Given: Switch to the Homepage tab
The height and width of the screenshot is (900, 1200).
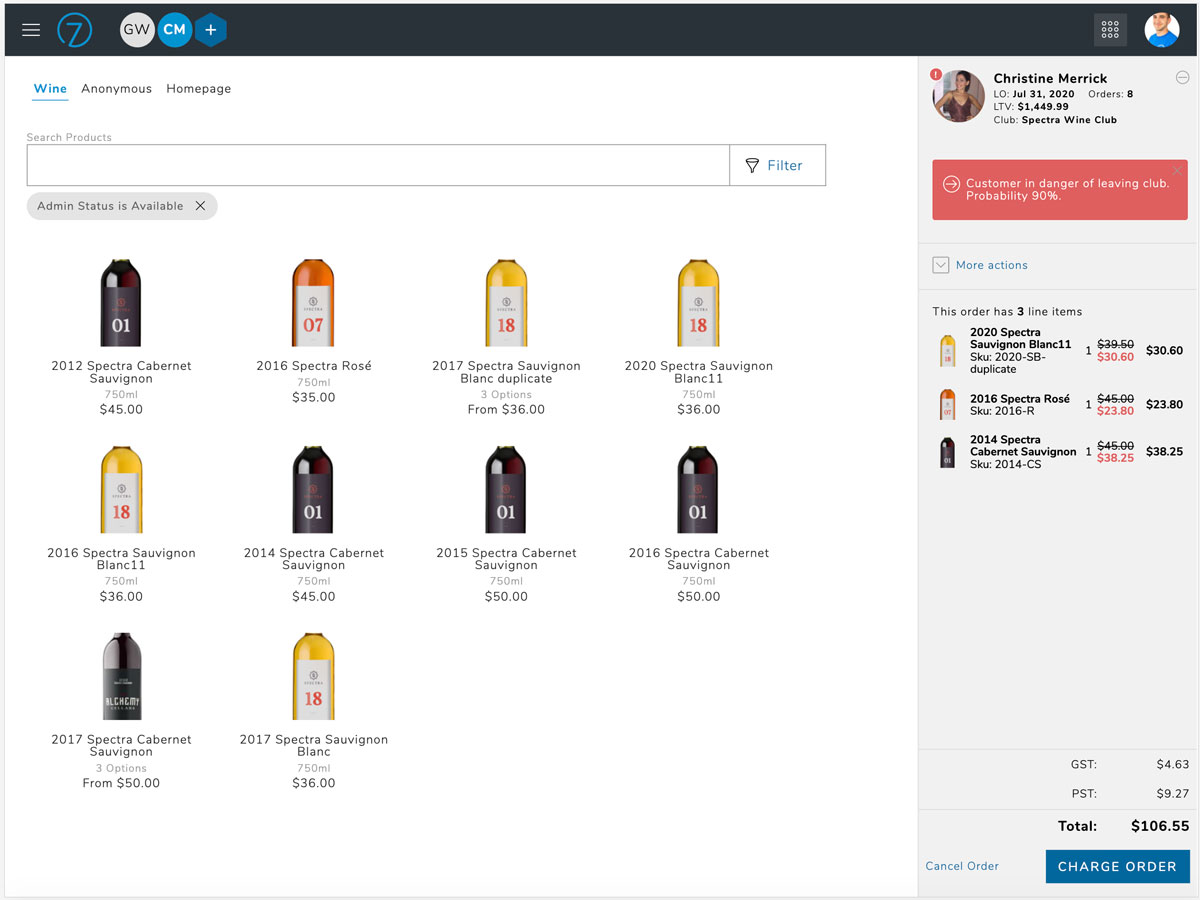Looking at the screenshot, I should tap(198, 89).
